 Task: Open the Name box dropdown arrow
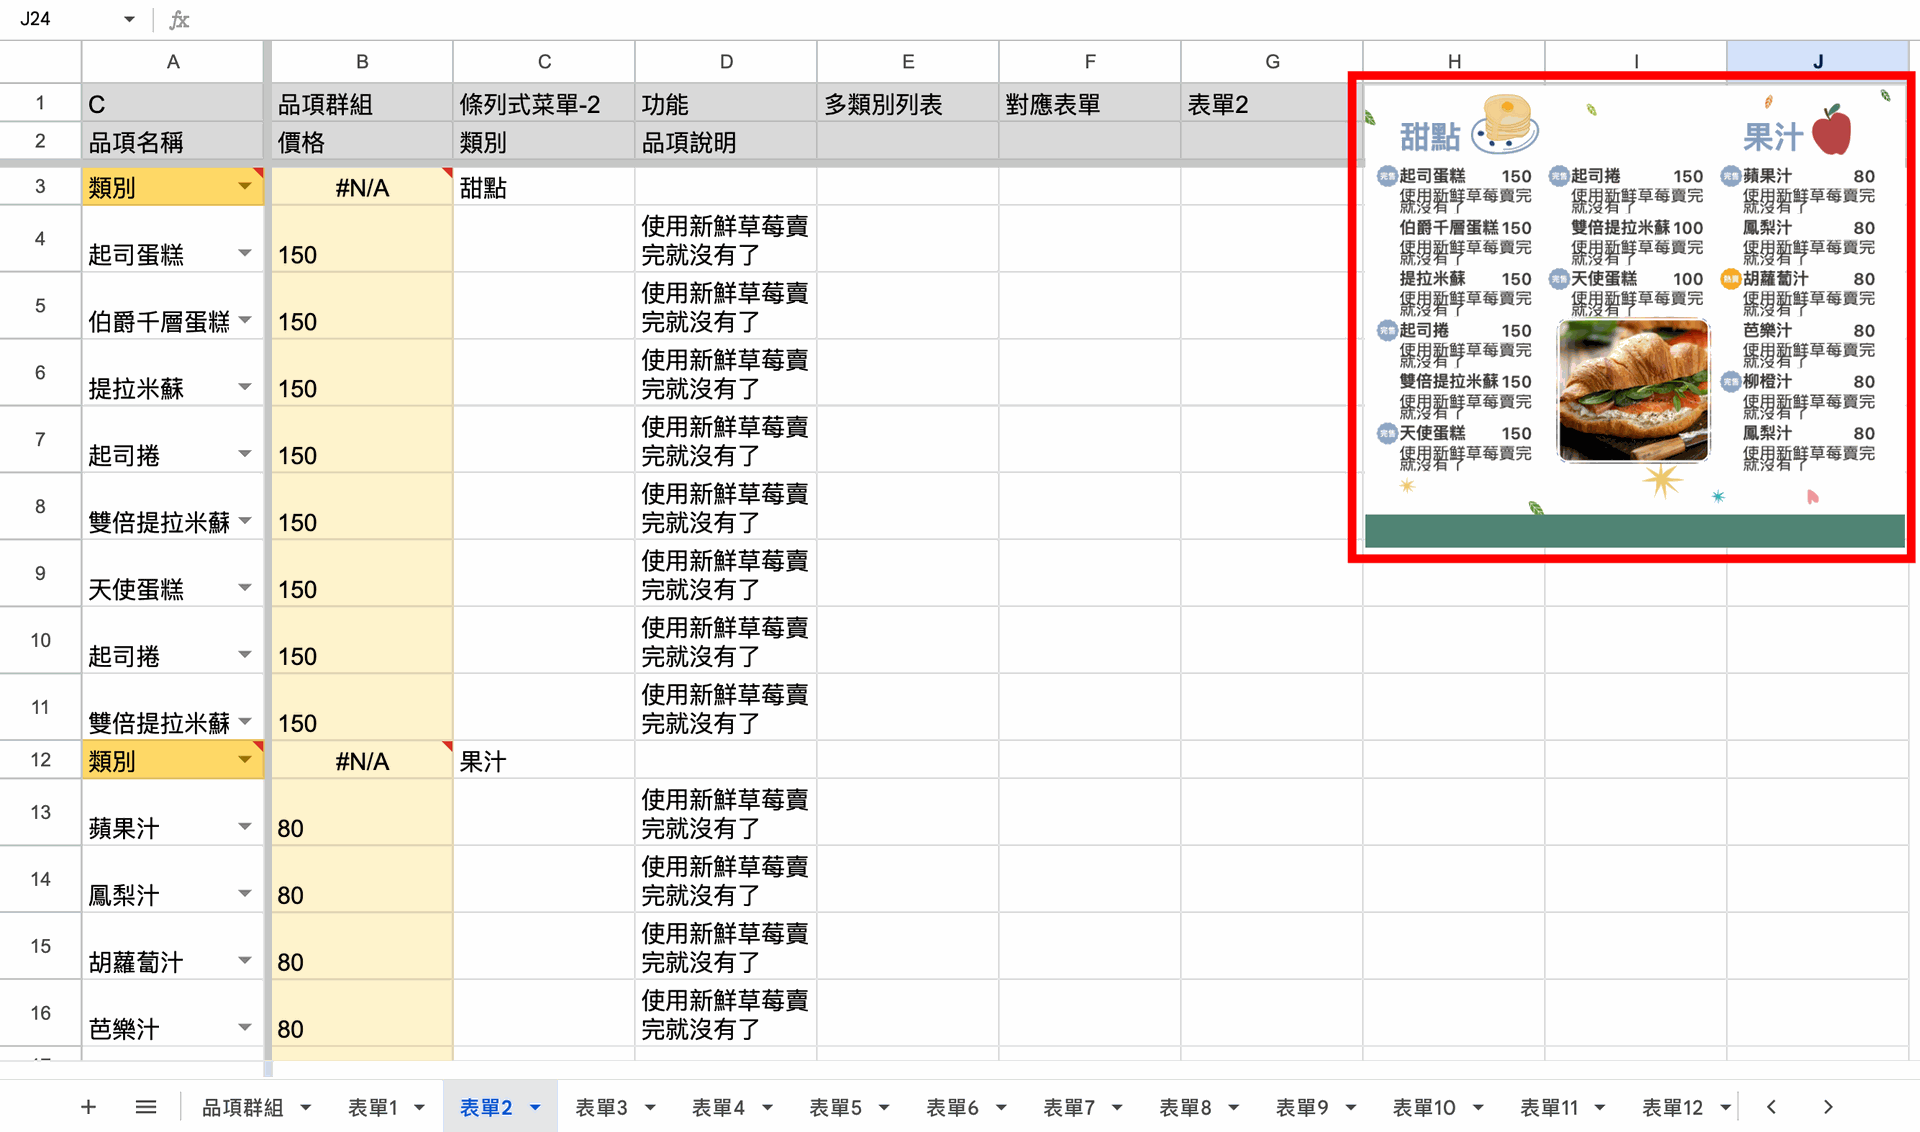coord(129,19)
